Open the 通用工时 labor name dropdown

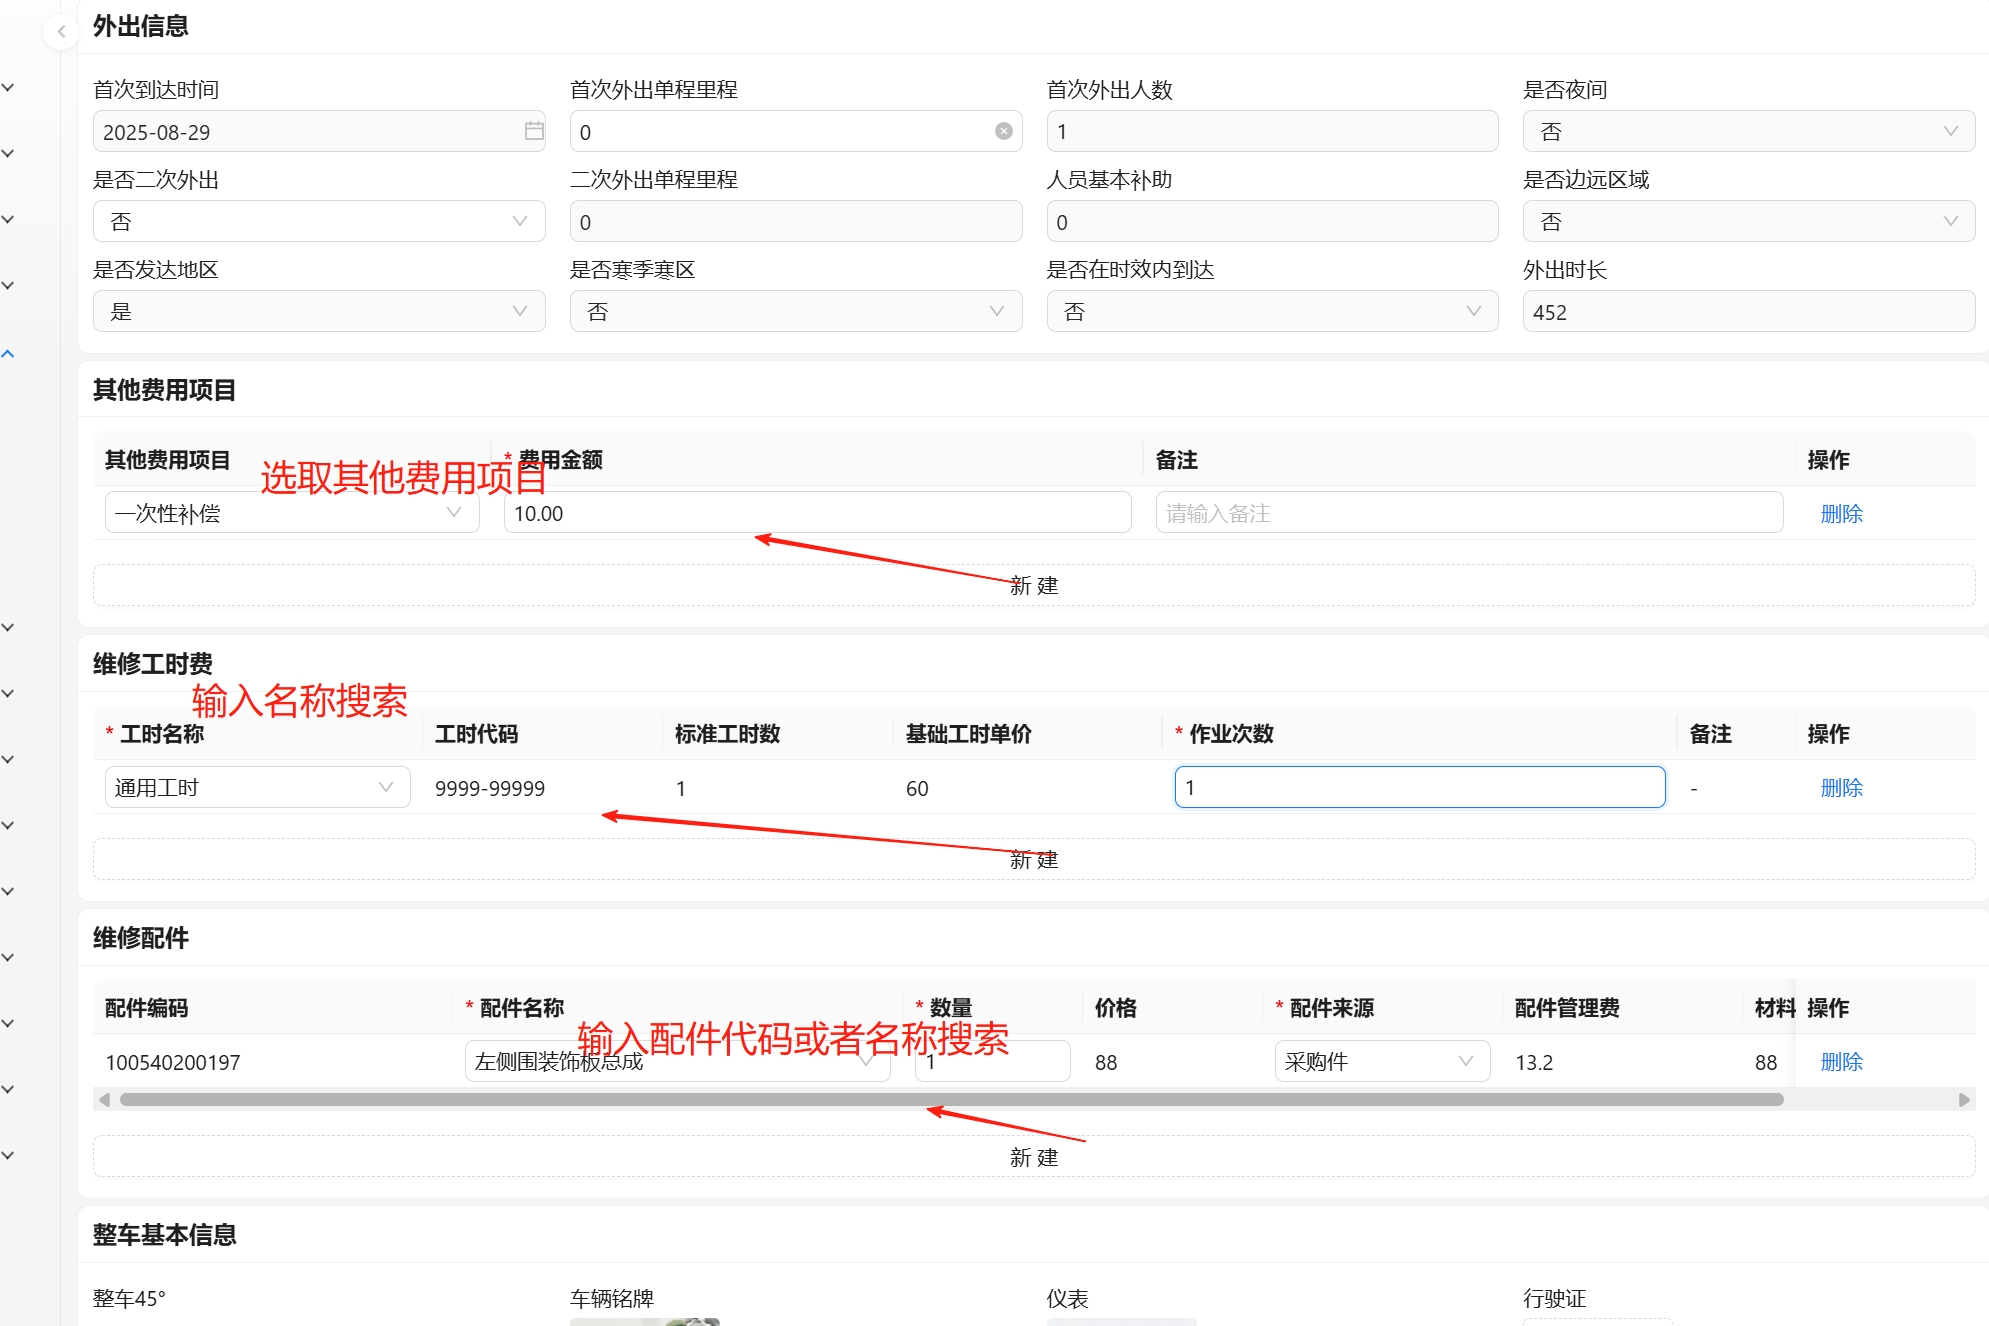tap(257, 787)
